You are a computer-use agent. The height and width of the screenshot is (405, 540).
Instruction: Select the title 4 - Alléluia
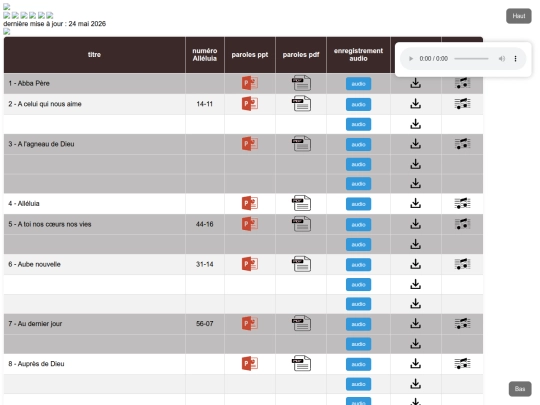pos(24,204)
